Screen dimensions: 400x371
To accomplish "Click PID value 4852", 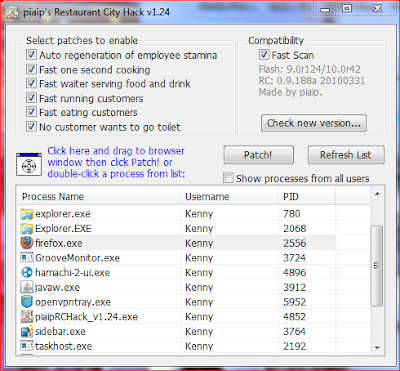I will pyautogui.click(x=294, y=317).
